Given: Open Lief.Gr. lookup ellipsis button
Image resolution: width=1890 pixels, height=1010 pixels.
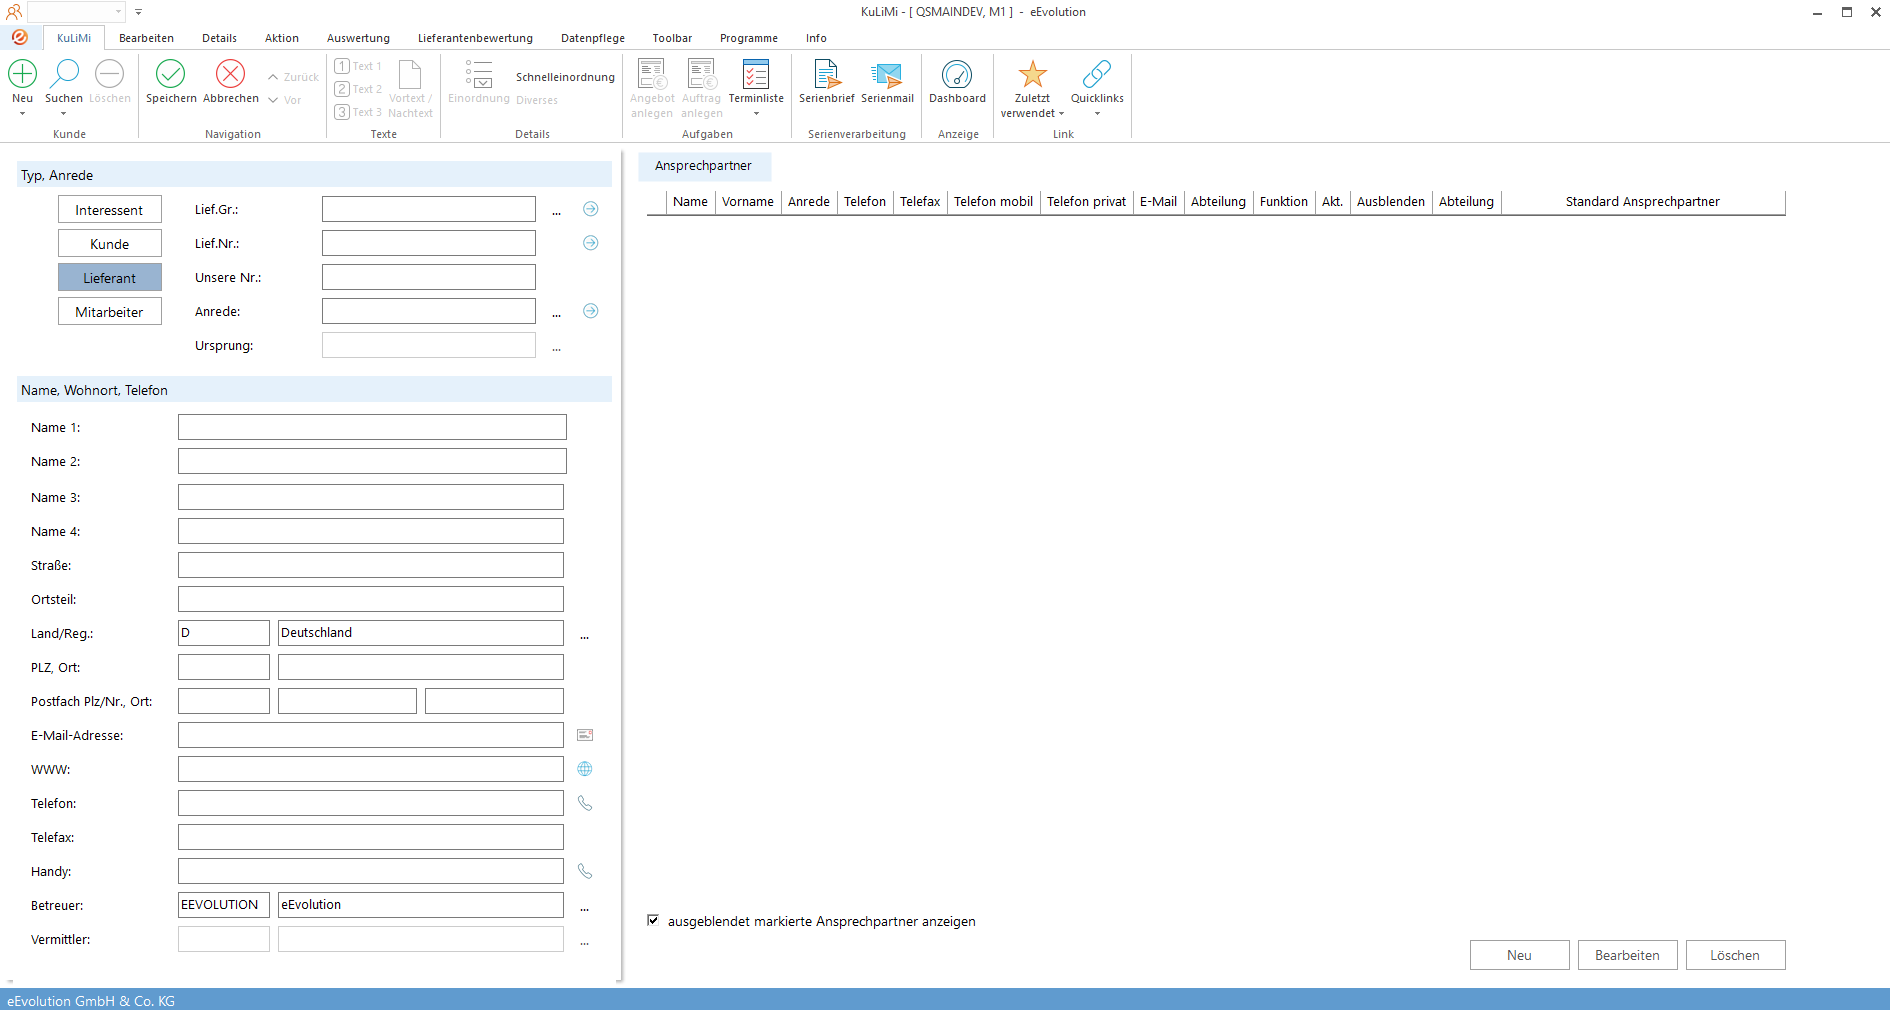Looking at the screenshot, I should 557,211.
